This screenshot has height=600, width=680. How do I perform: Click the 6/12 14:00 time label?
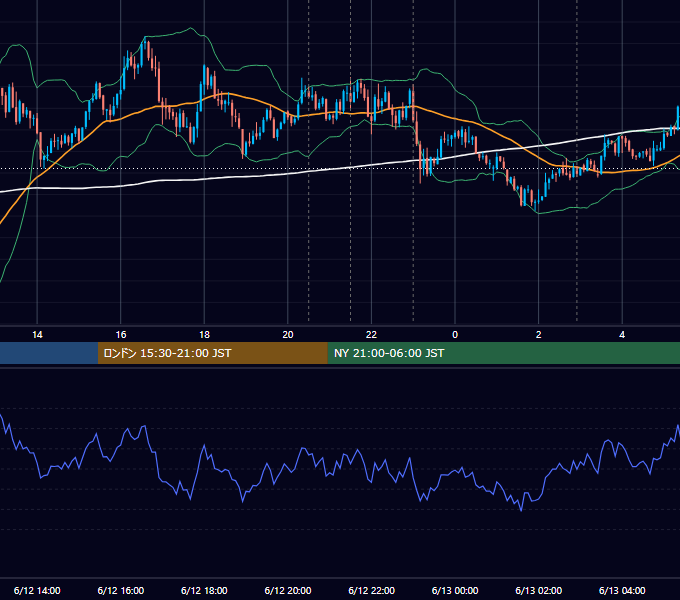coord(37,590)
